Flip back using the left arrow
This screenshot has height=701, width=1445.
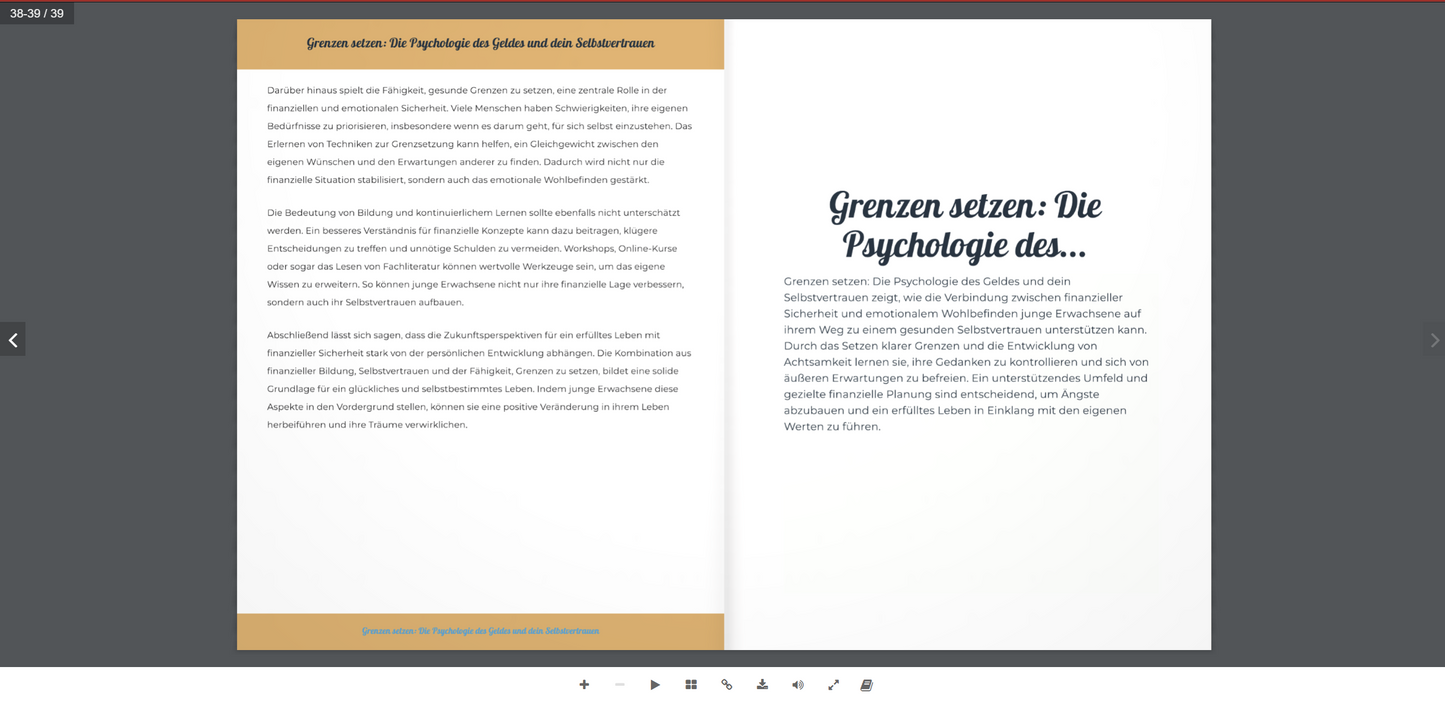click(x=13, y=339)
